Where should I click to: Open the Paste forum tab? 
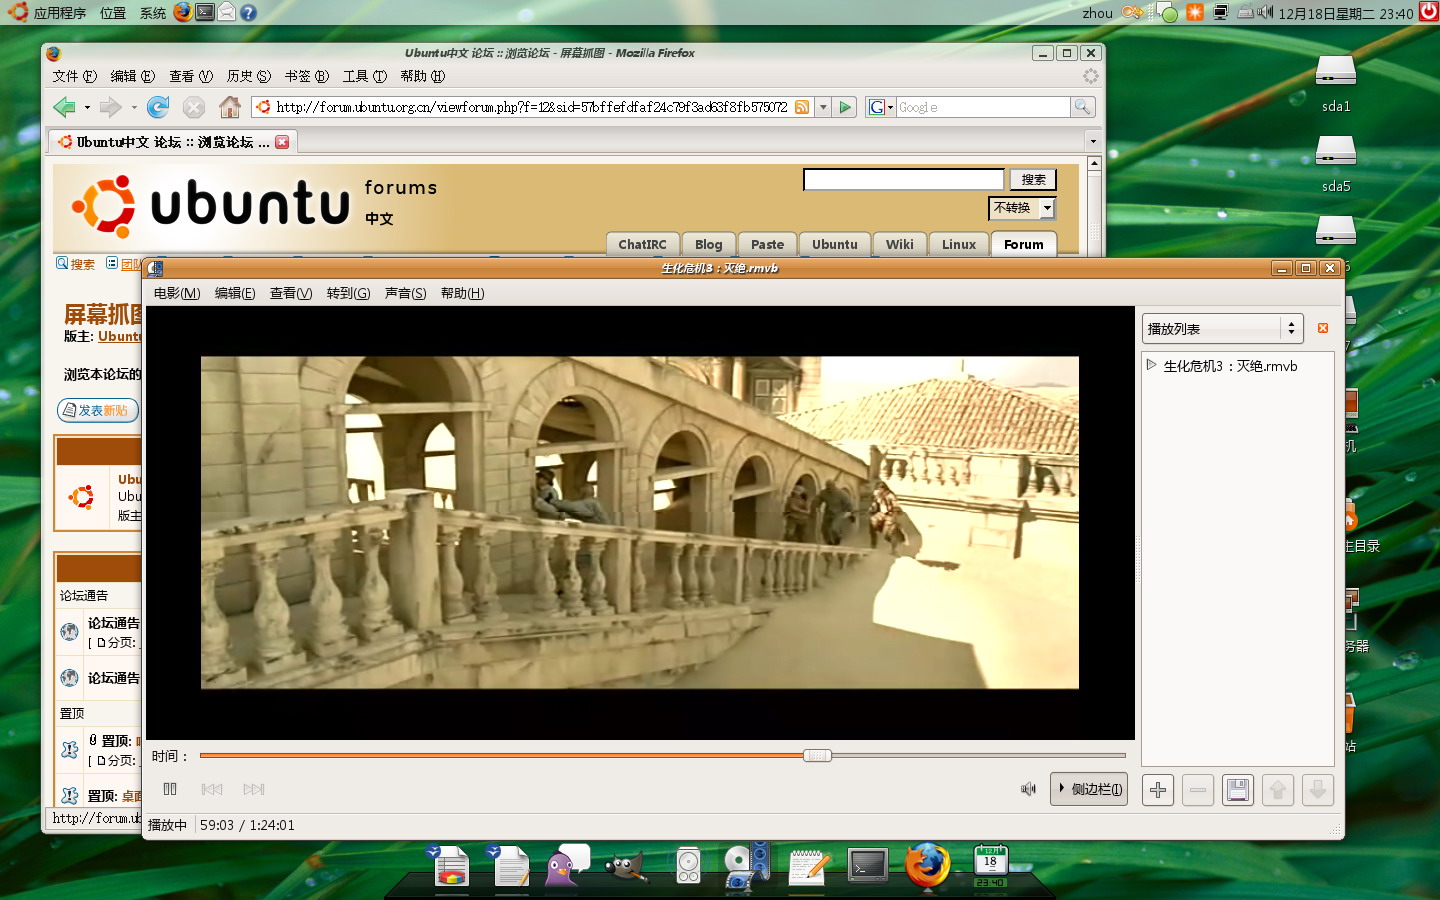pyautogui.click(x=768, y=244)
